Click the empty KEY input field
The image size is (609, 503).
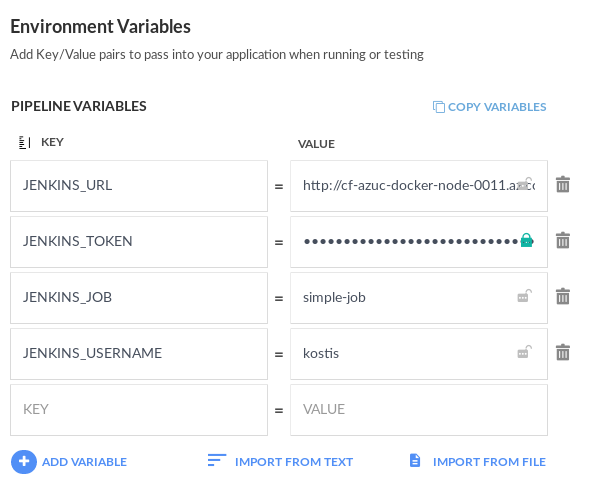[139, 410]
